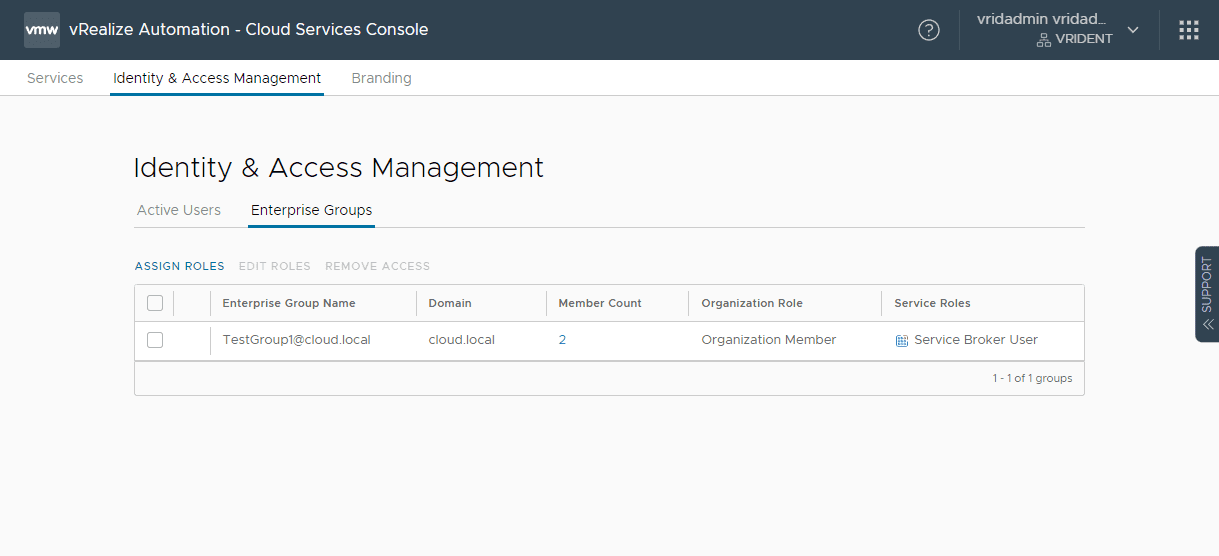This screenshot has height=556, width=1219.
Task: Open the TestGroup1@cloud.local group entry
Action: [x=296, y=340]
